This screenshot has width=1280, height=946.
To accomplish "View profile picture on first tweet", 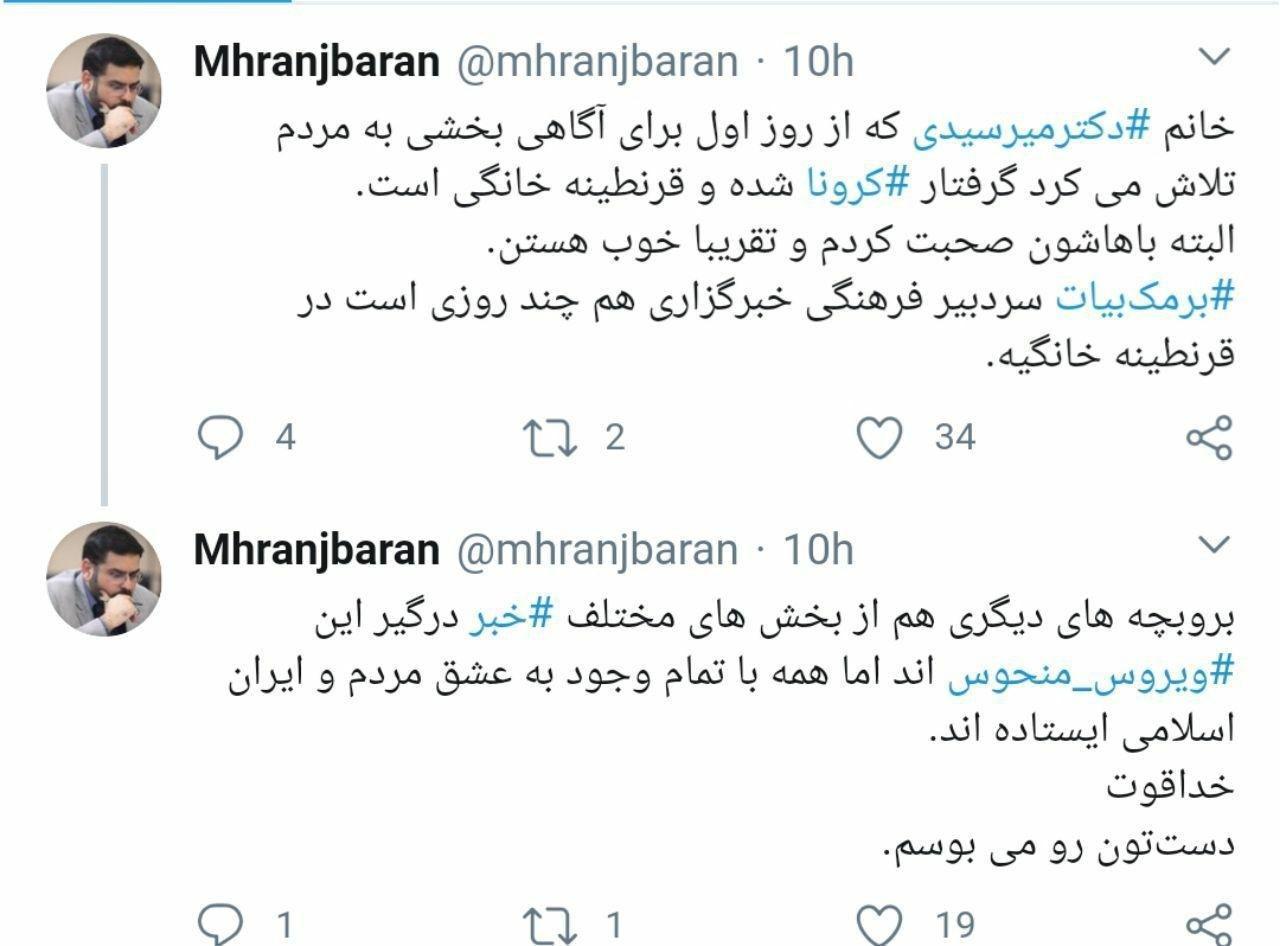I will (x=104, y=91).
